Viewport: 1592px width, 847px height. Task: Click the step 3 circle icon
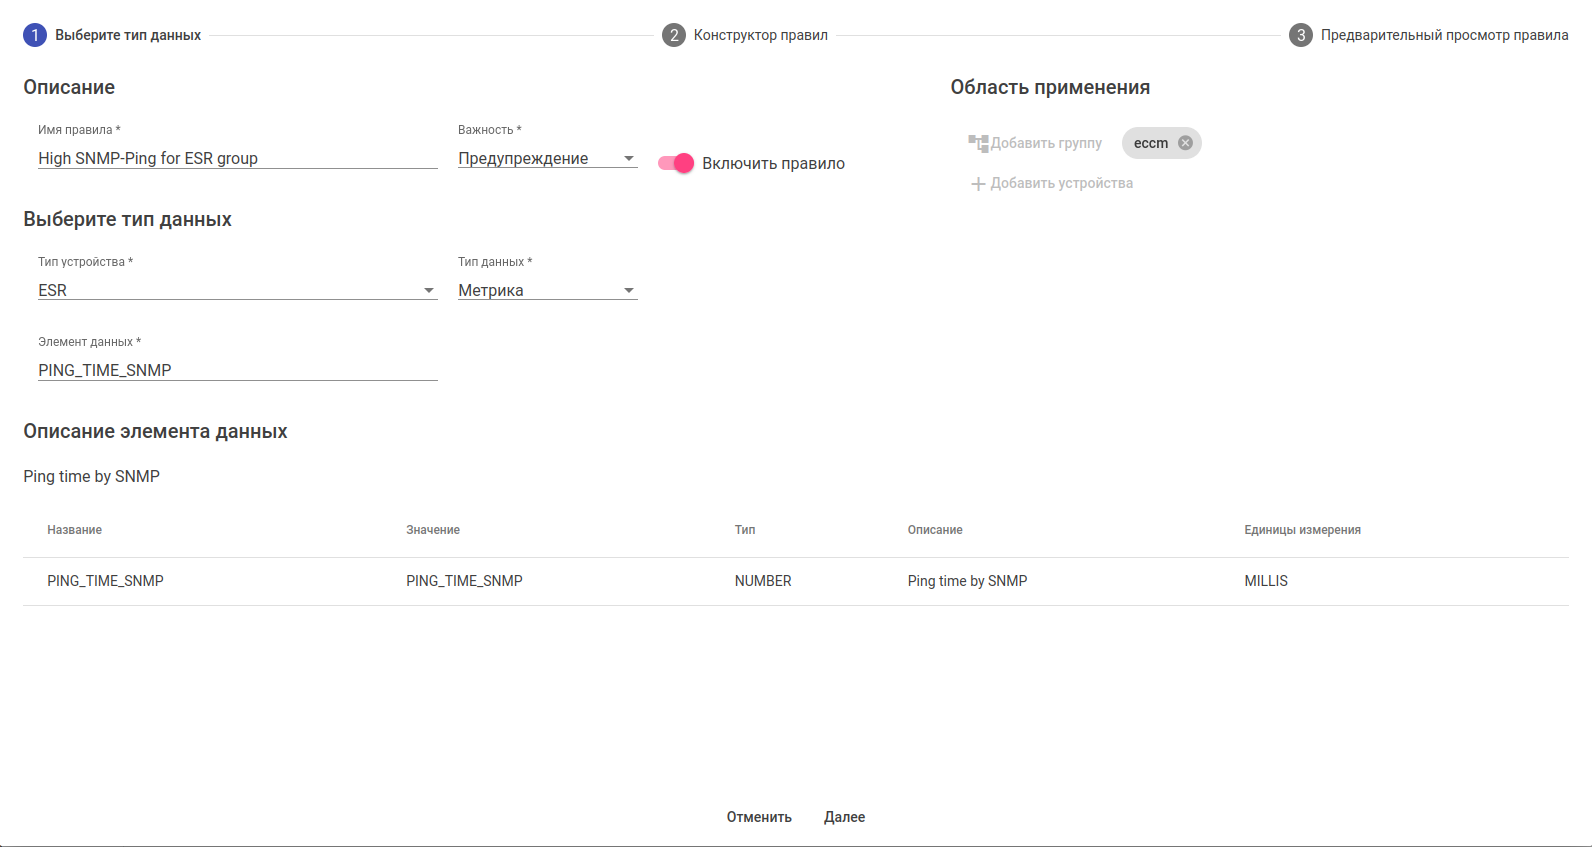point(1301,35)
